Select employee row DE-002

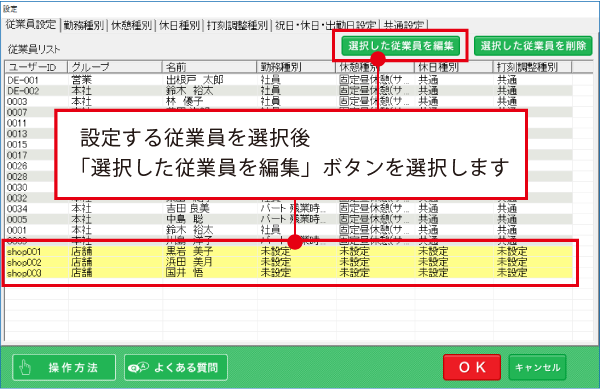(x=289, y=91)
